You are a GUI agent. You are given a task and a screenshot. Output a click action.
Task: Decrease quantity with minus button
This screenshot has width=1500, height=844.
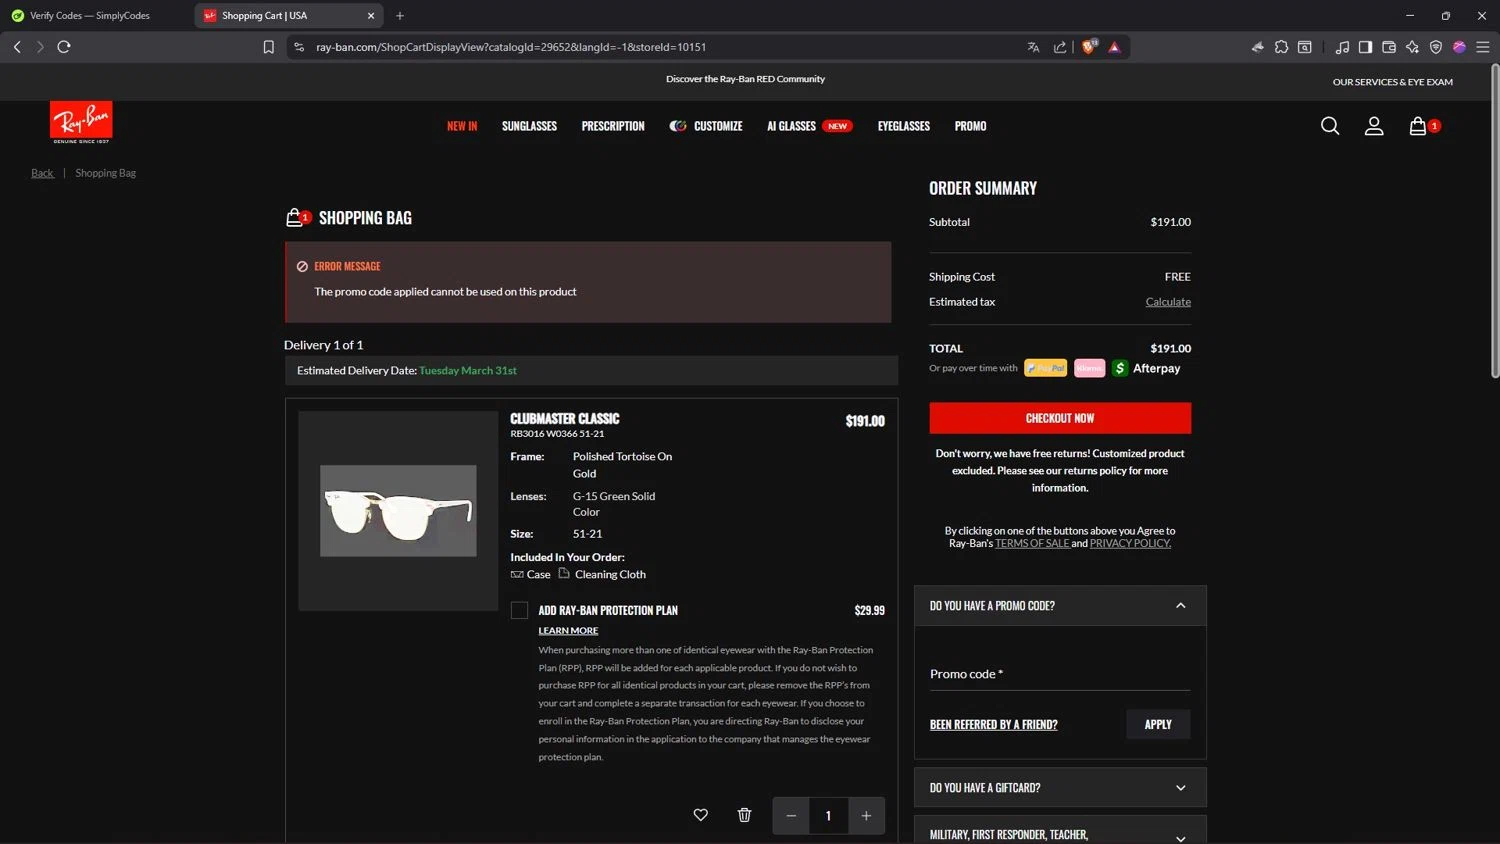(x=791, y=816)
